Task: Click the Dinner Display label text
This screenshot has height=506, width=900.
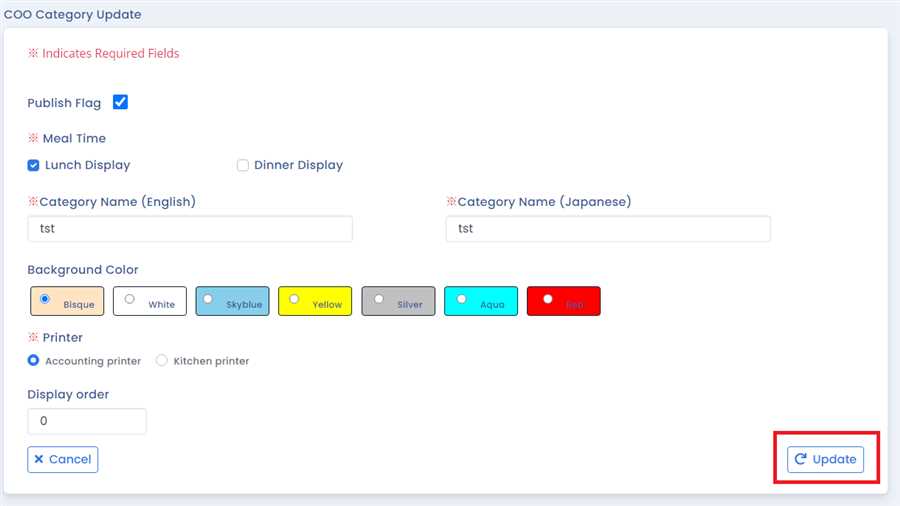Action: point(298,165)
